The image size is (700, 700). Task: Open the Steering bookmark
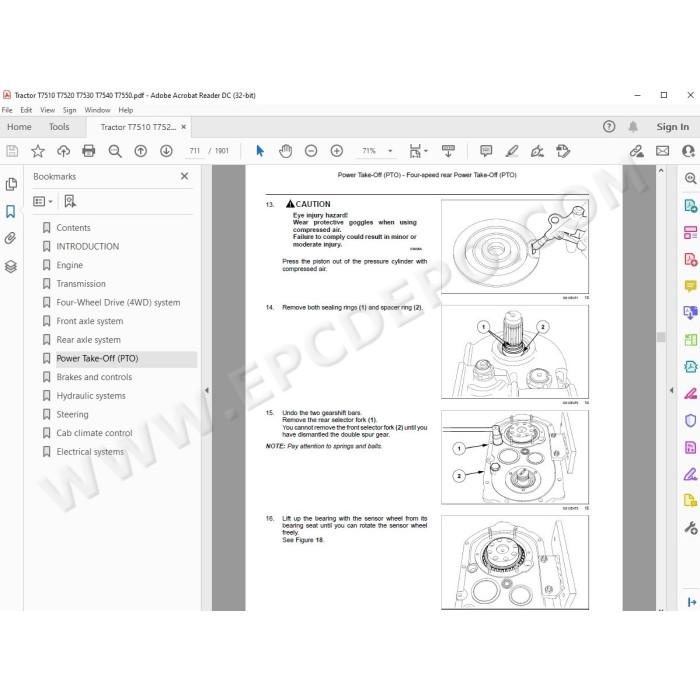pyautogui.click(x=72, y=415)
